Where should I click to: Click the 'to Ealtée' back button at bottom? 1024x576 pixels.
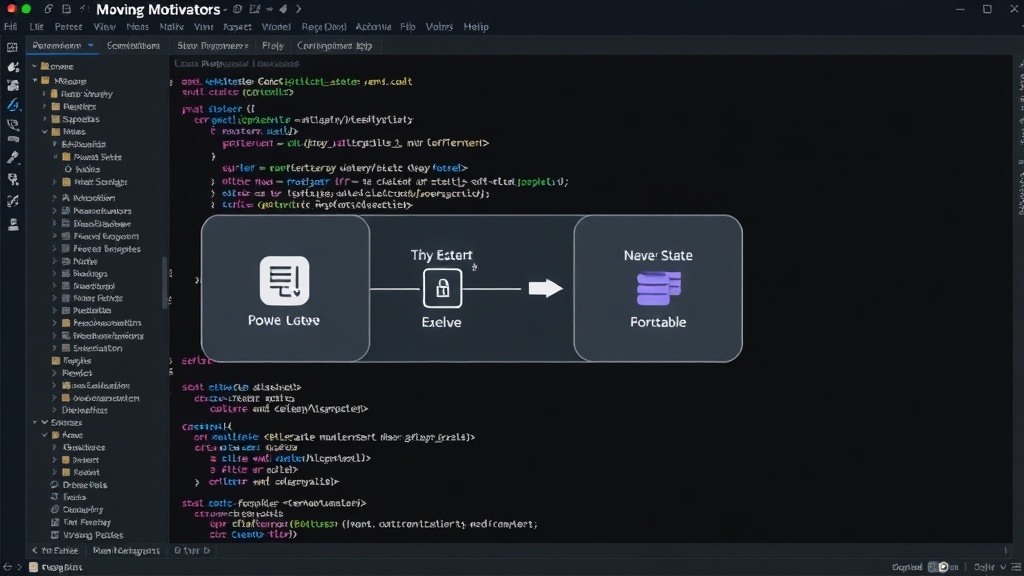(x=55, y=551)
